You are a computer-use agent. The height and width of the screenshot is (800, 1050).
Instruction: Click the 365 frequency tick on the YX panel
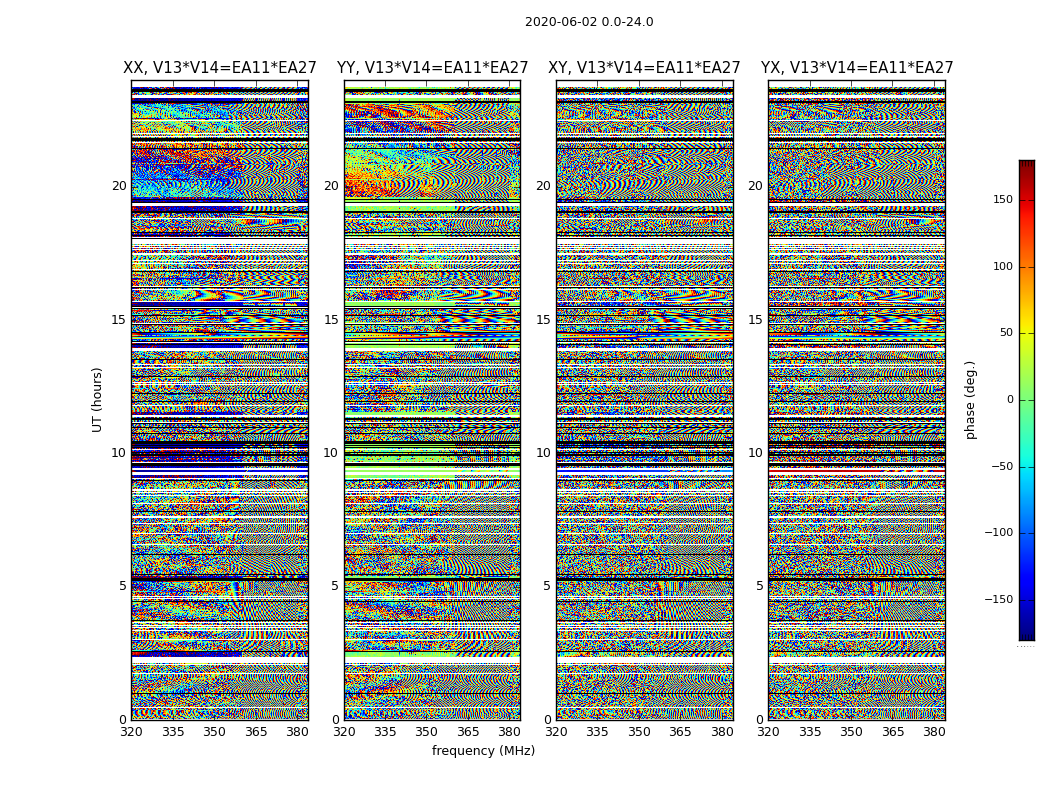(893, 732)
